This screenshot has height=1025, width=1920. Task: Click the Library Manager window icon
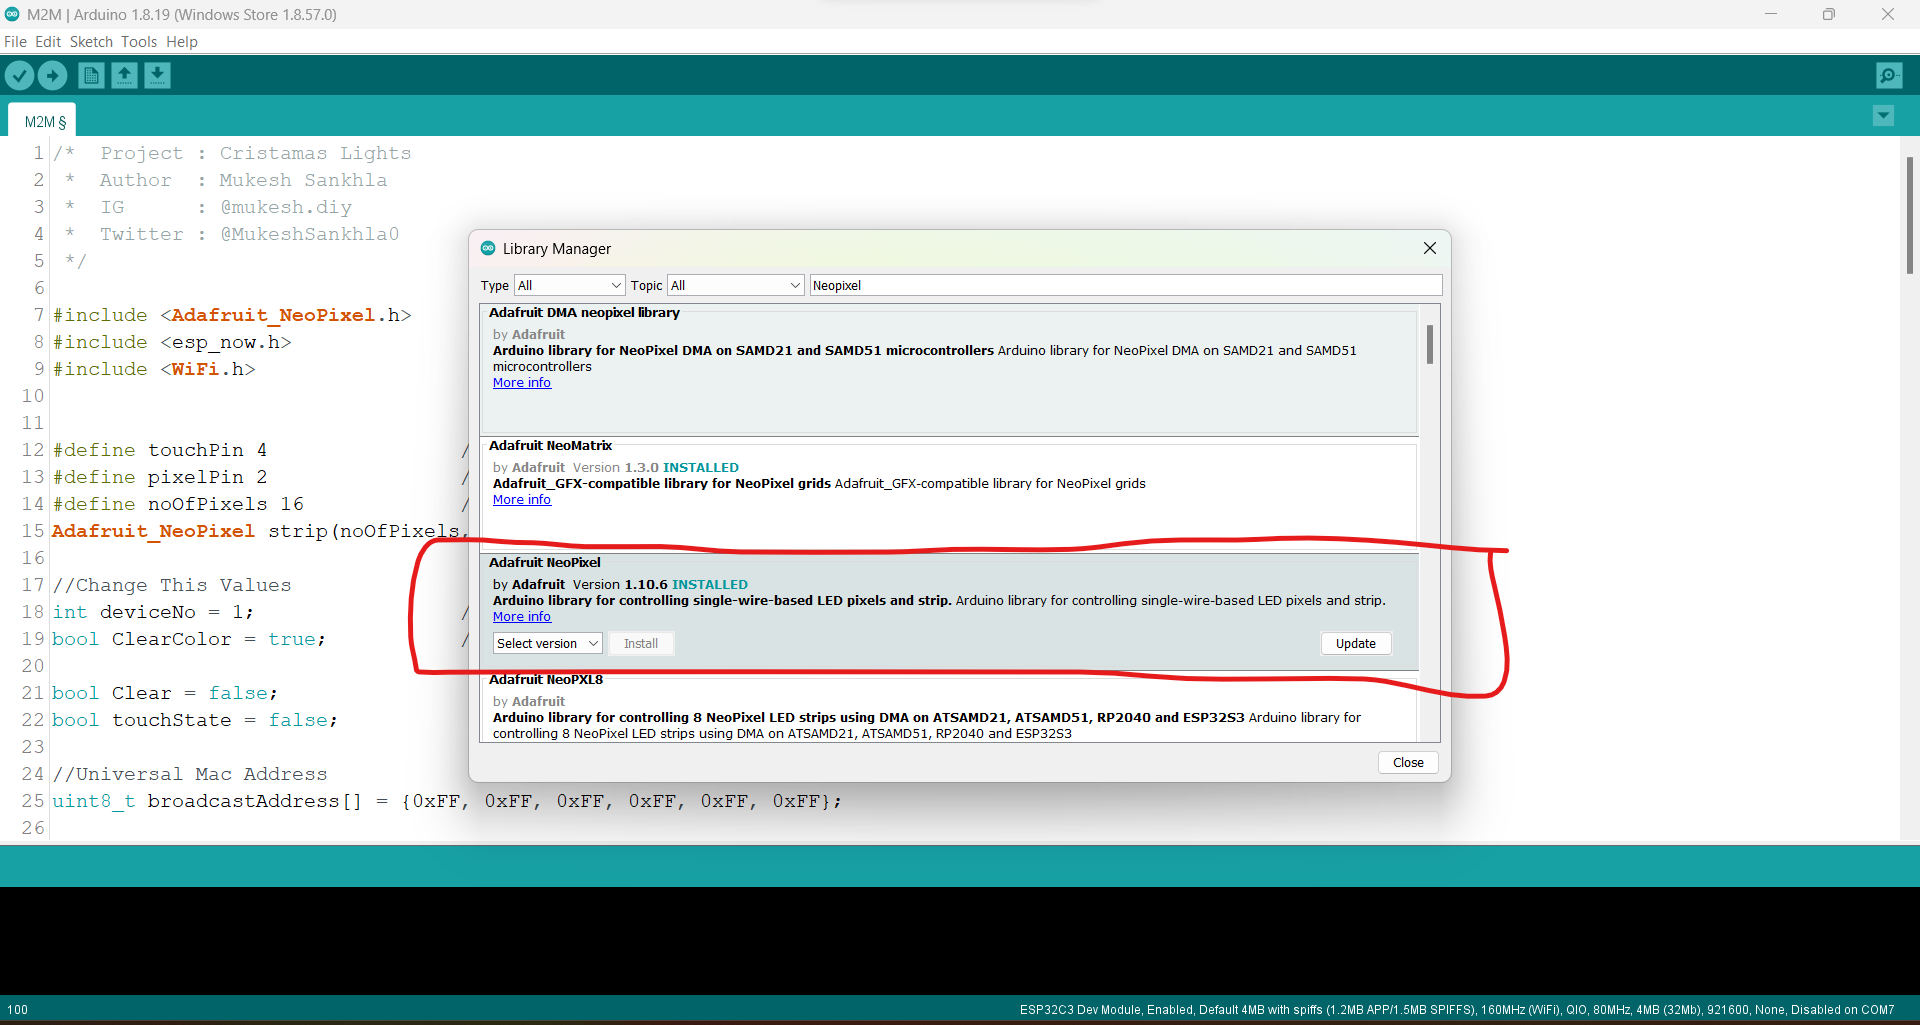point(488,248)
